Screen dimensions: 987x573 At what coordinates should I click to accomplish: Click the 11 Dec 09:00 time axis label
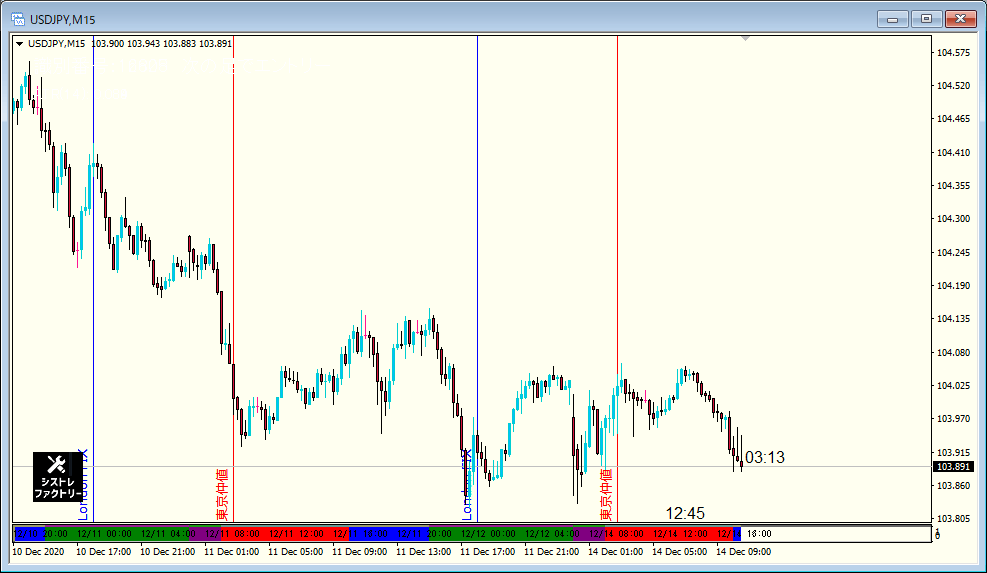pos(359,552)
